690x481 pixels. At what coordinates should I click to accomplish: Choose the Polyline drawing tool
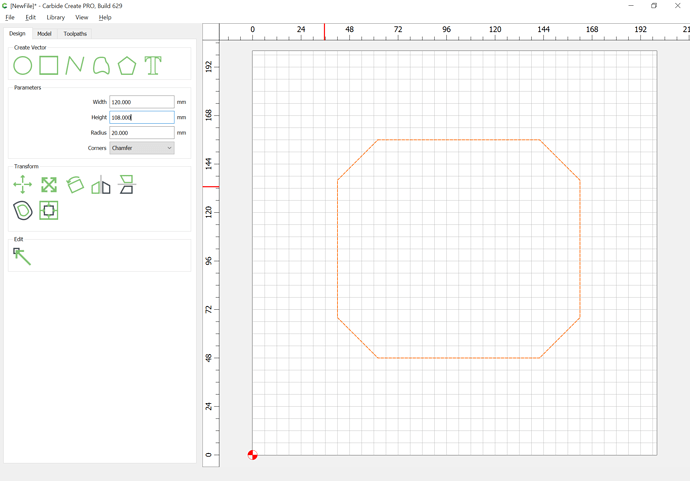click(x=75, y=66)
